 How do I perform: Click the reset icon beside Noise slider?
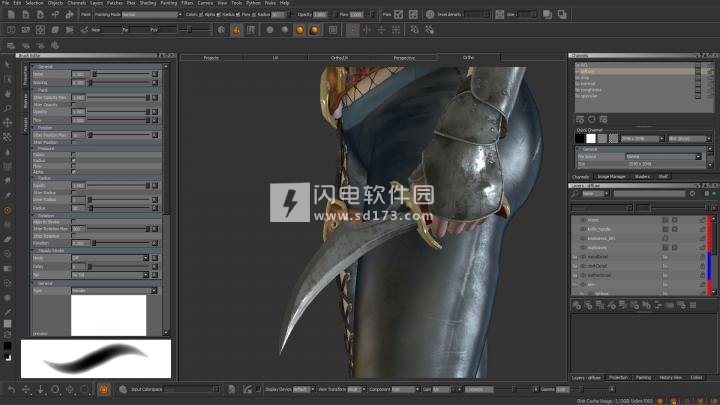coord(155,74)
